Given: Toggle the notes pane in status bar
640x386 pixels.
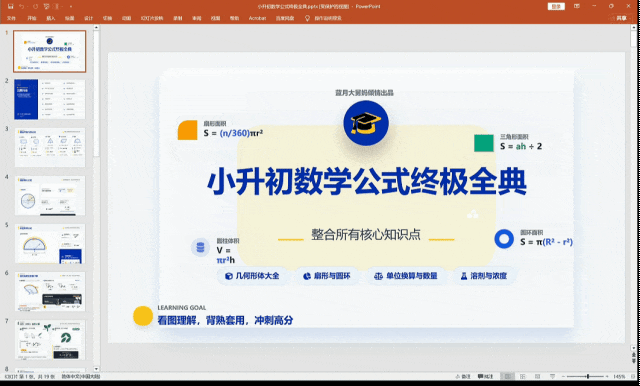Looking at the screenshot, I should point(463,376).
